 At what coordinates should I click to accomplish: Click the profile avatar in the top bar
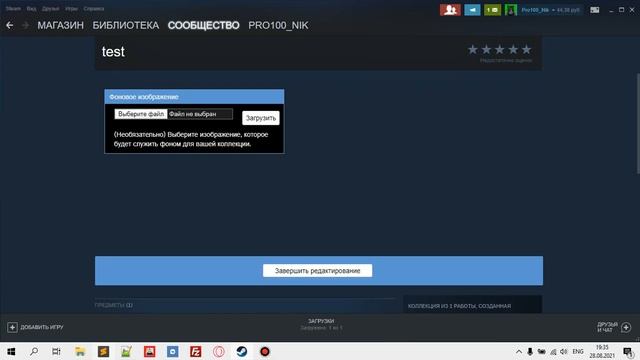[x=511, y=10]
